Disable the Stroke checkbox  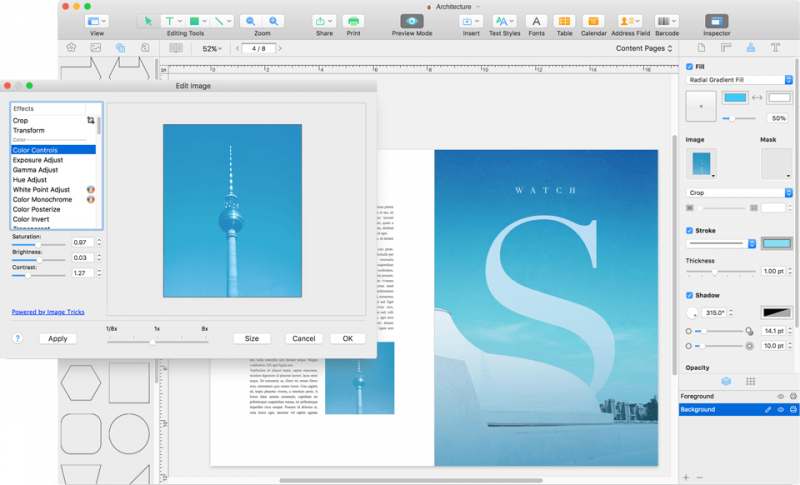click(689, 231)
